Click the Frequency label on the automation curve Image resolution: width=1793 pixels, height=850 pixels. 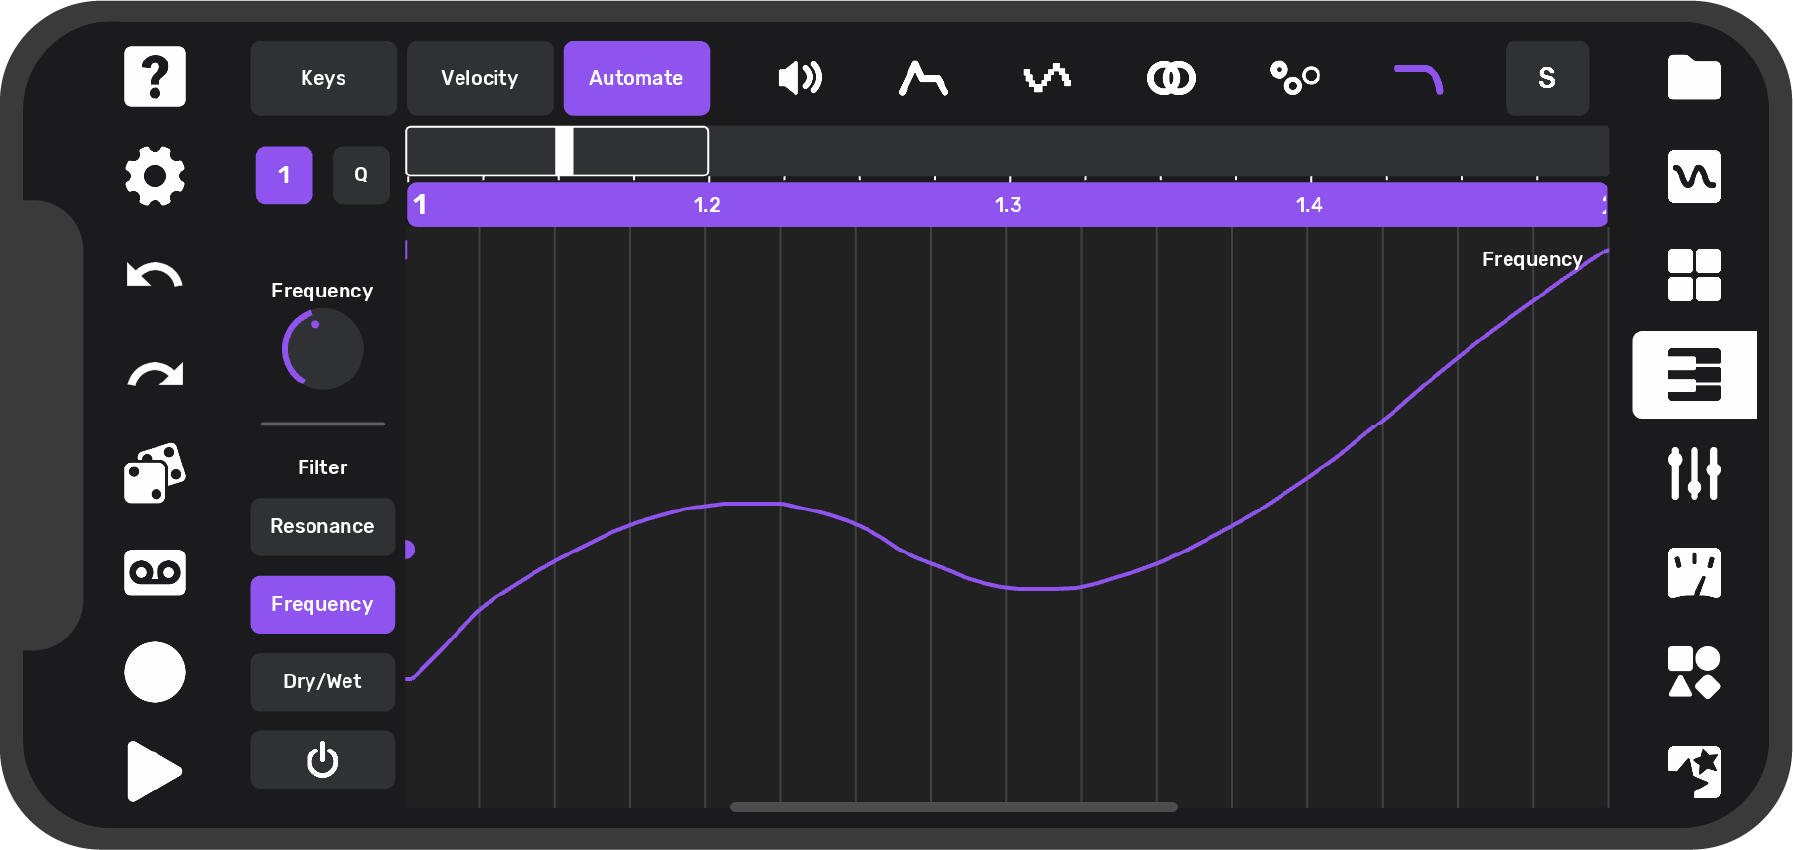1532,260
